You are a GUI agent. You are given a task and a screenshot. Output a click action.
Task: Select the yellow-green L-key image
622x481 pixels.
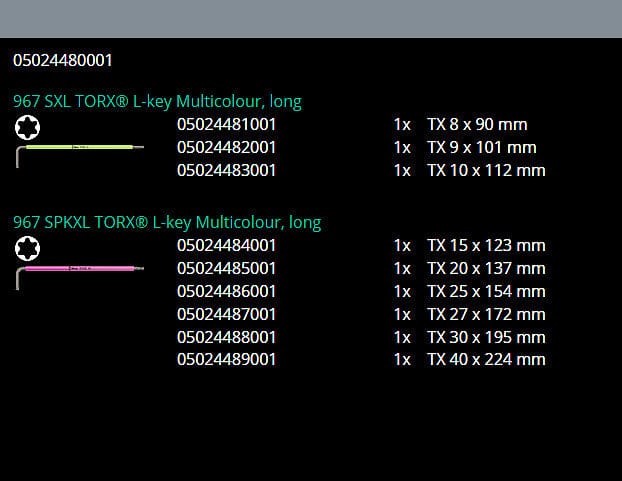tap(80, 150)
